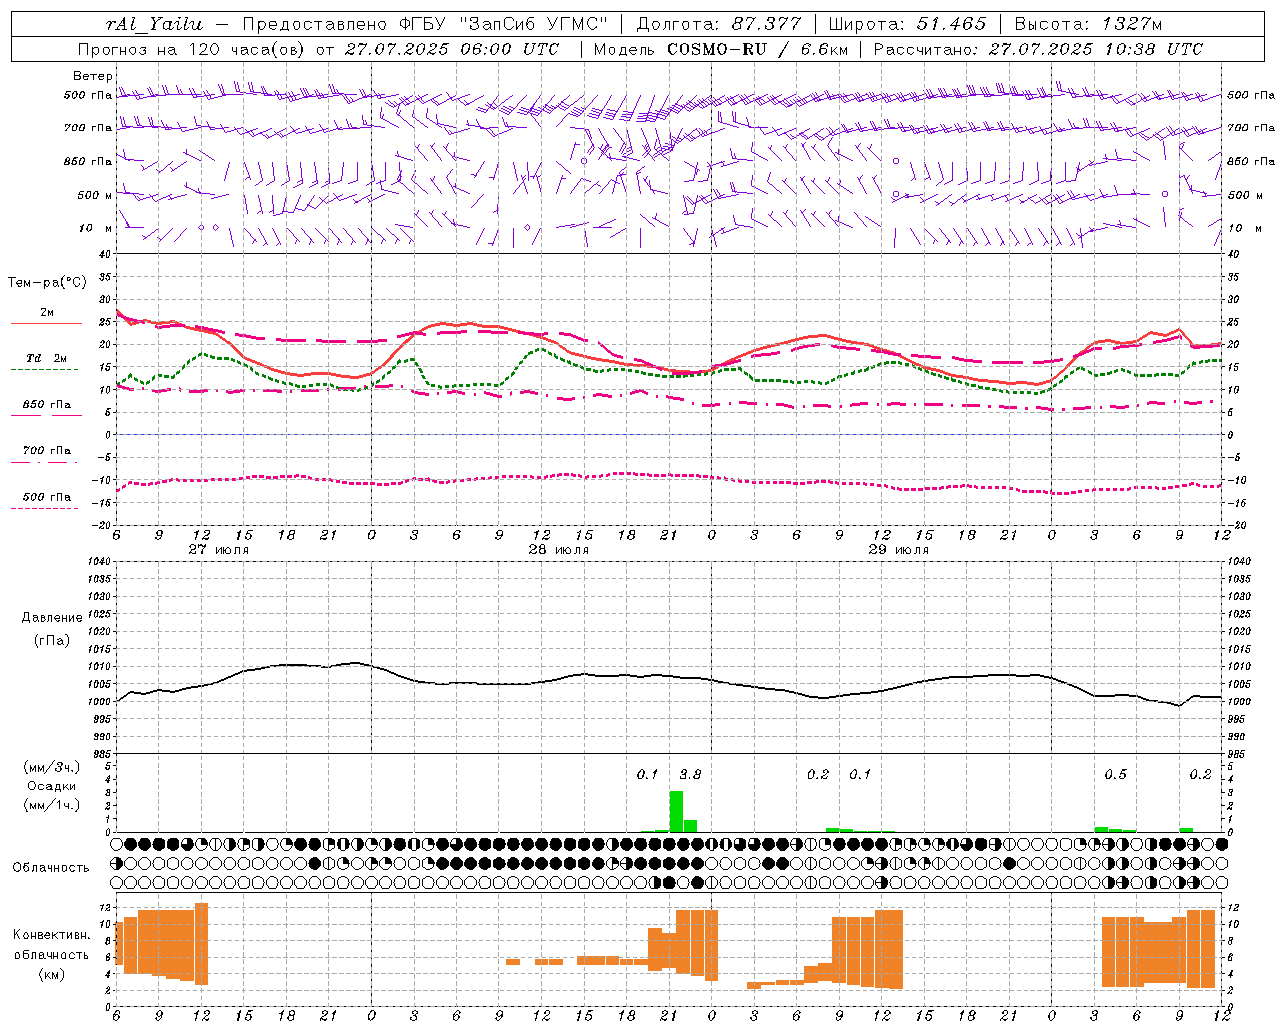Select the 28 июля date label
Viewport: 1280px width, 1024px height.
click(559, 550)
